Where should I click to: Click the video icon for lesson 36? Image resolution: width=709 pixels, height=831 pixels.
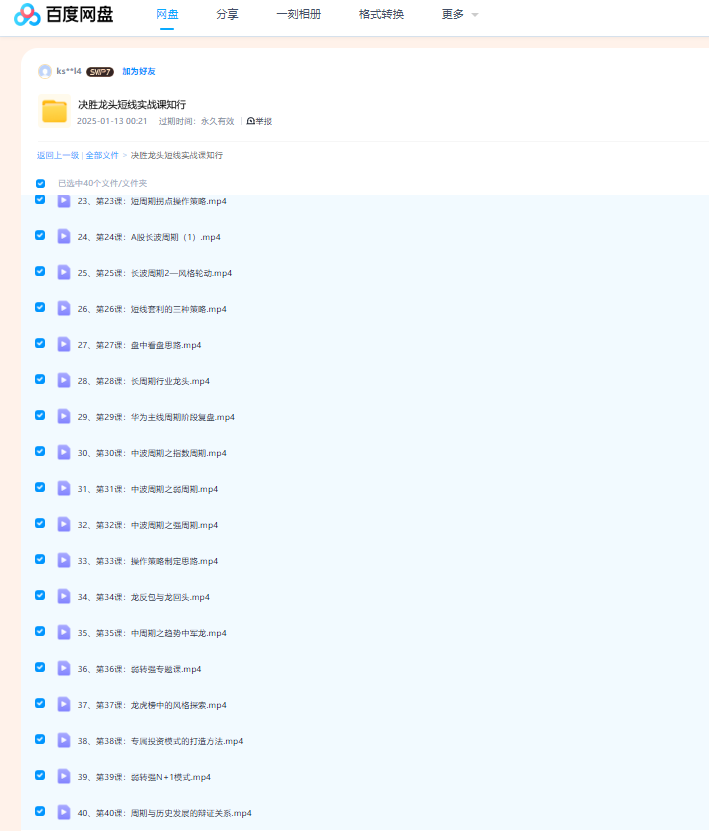[64, 669]
